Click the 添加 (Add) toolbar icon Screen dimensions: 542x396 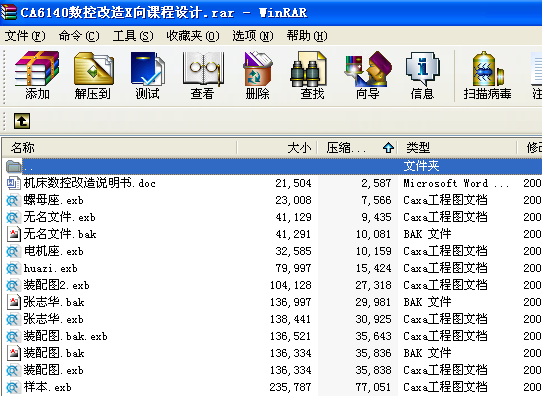click(x=37, y=68)
